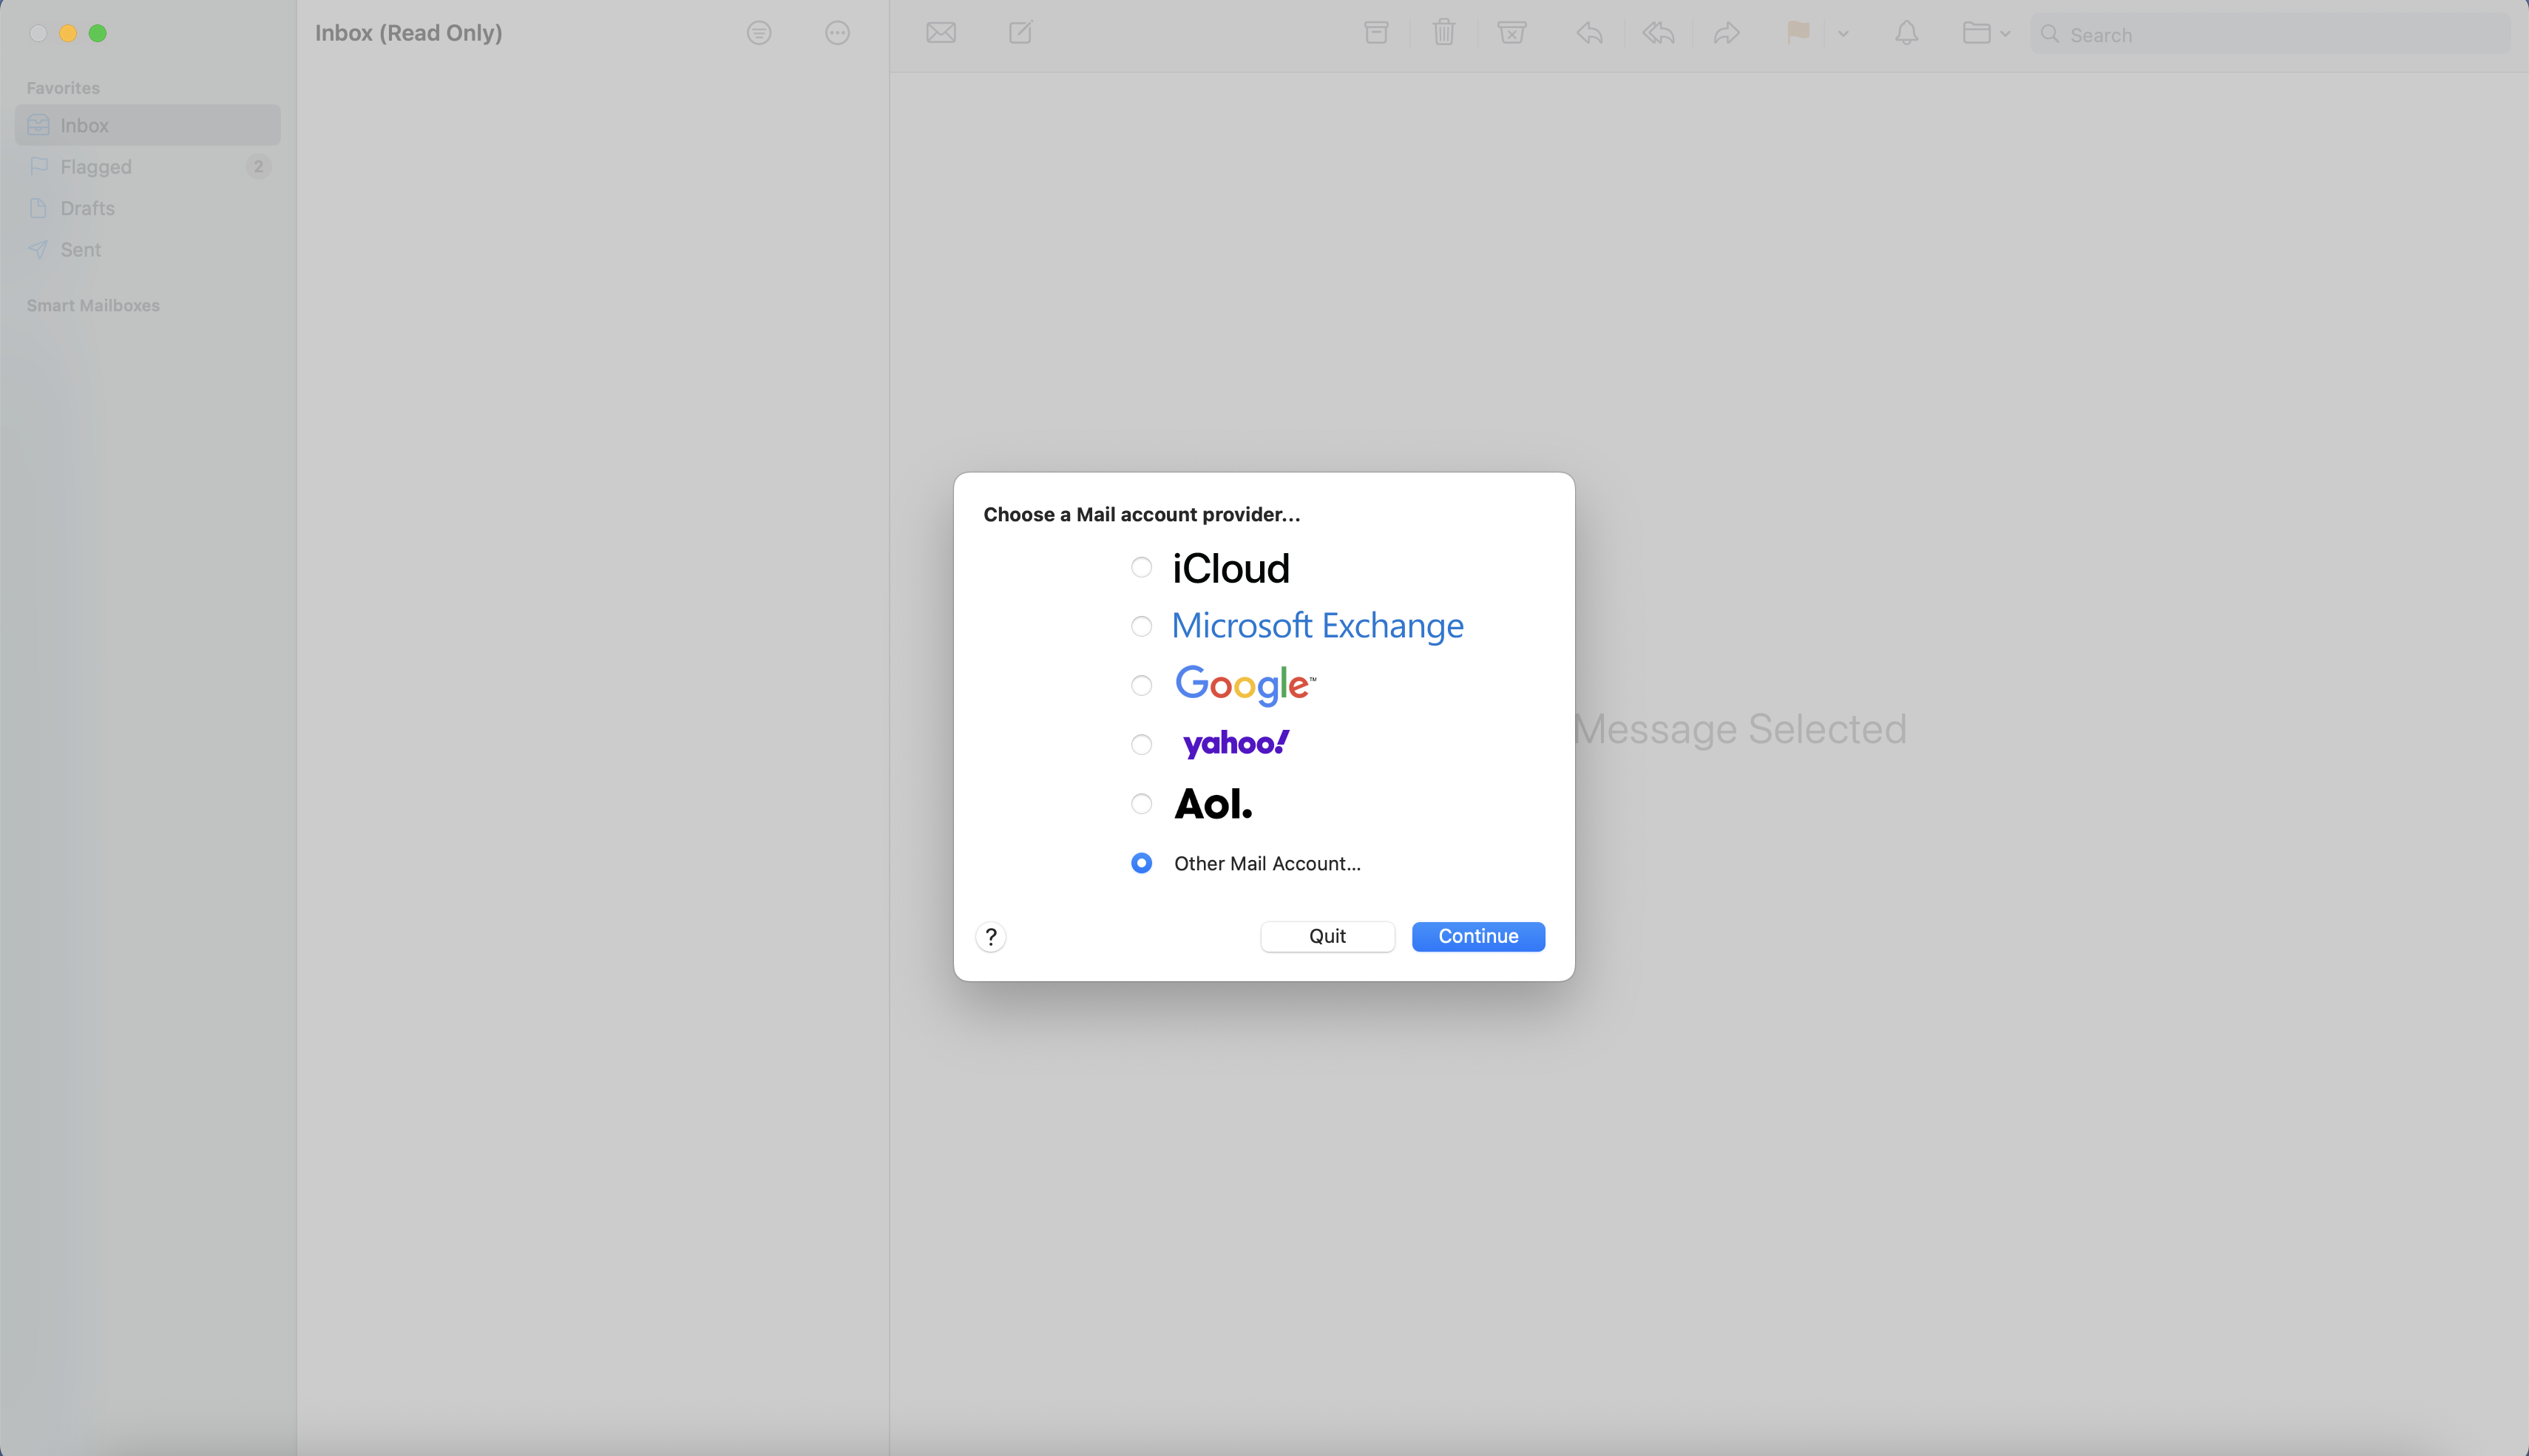Image resolution: width=2529 pixels, height=1456 pixels.
Task: Select the Google radio button
Action: (1141, 685)
